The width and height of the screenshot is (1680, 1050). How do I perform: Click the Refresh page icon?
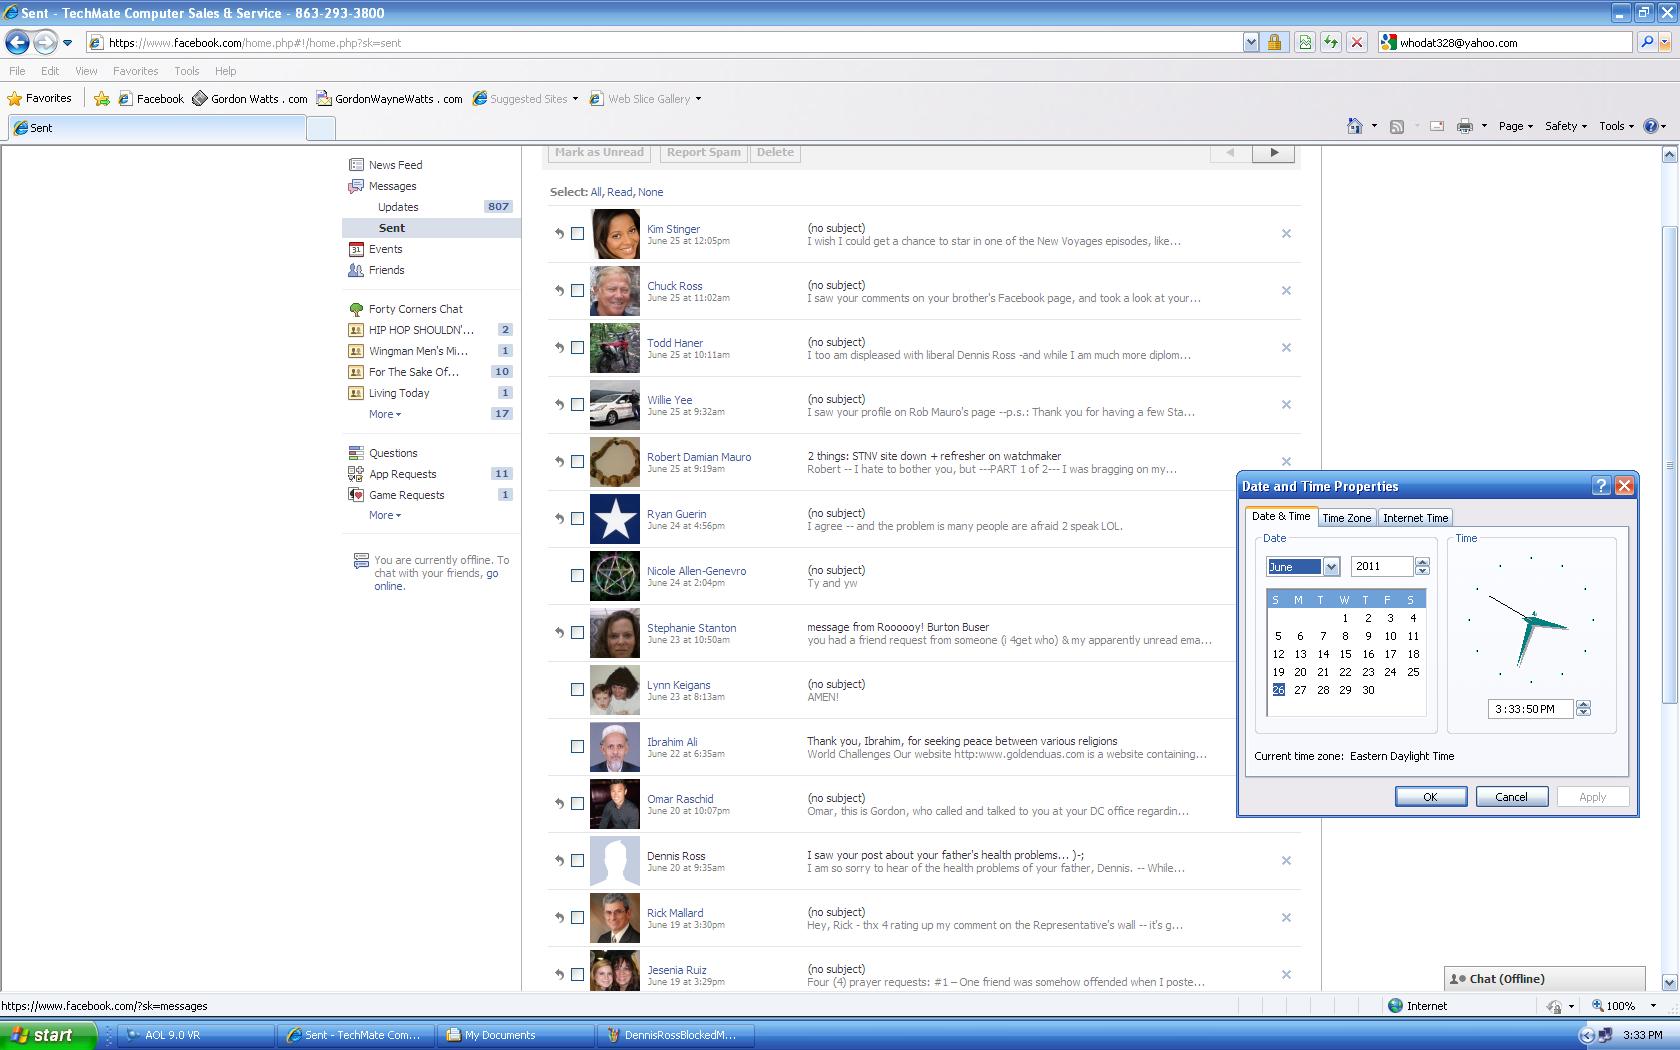coord(1331,42)
